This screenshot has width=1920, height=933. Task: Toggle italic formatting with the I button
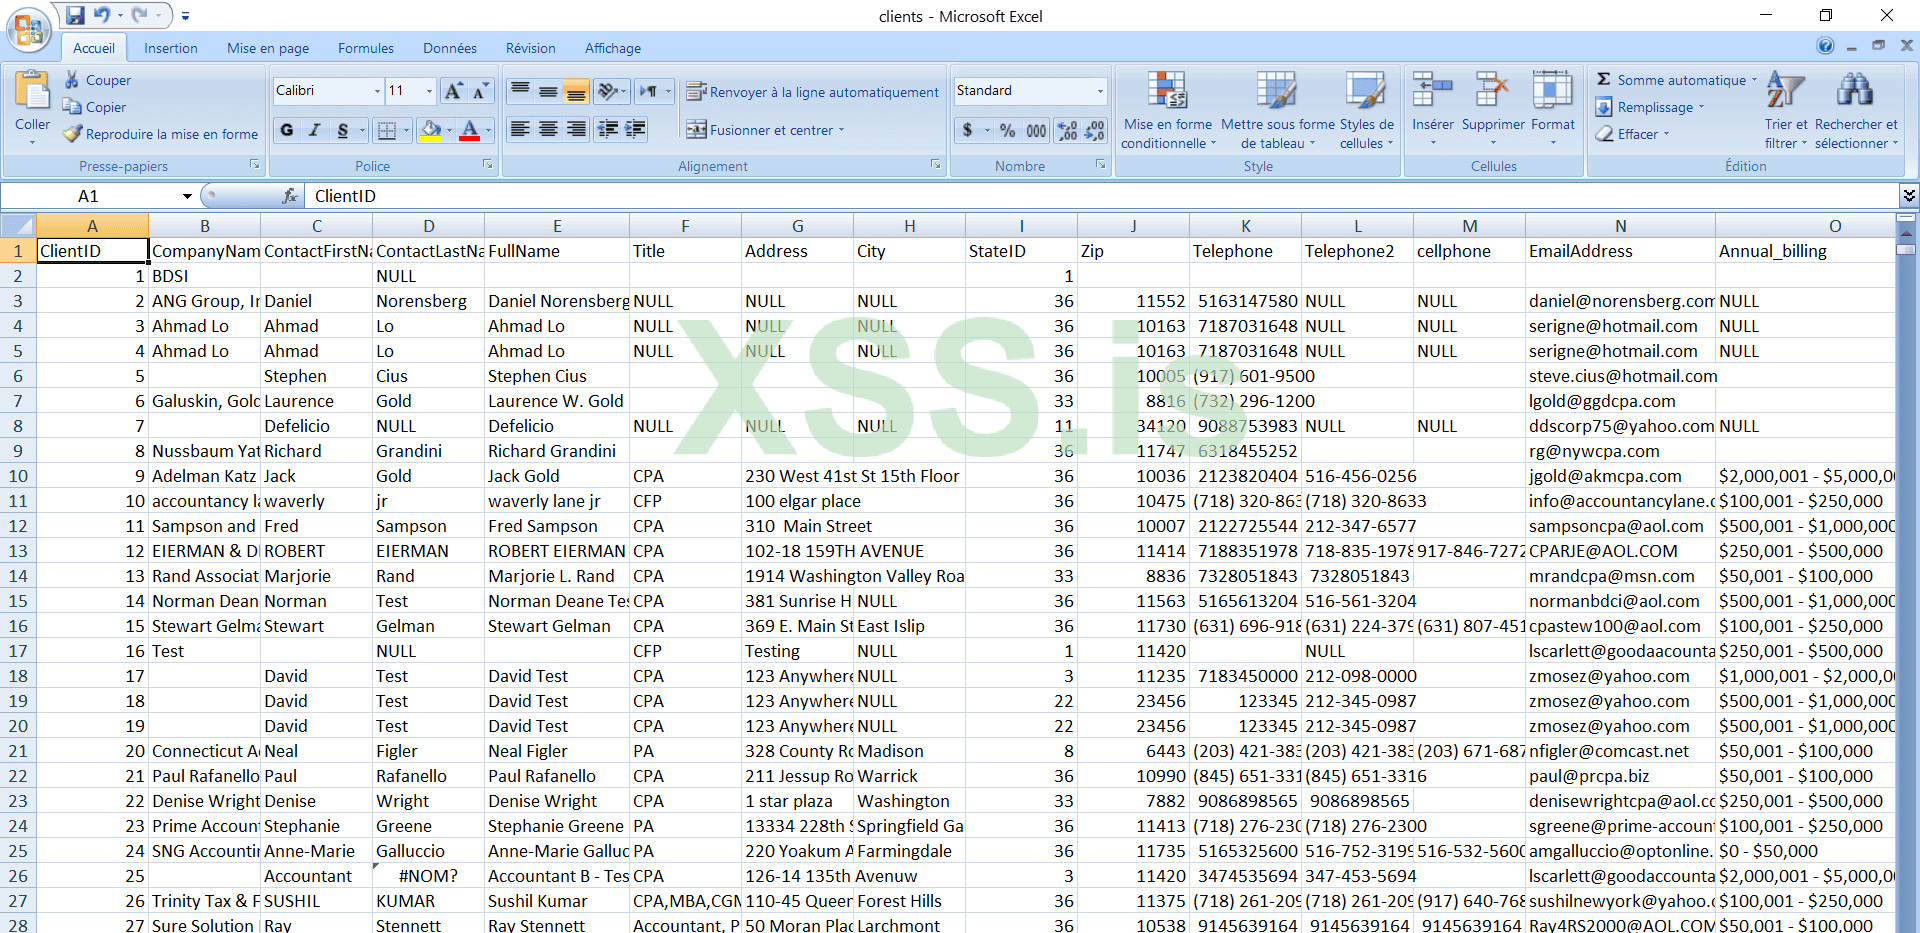click(315, 130)
